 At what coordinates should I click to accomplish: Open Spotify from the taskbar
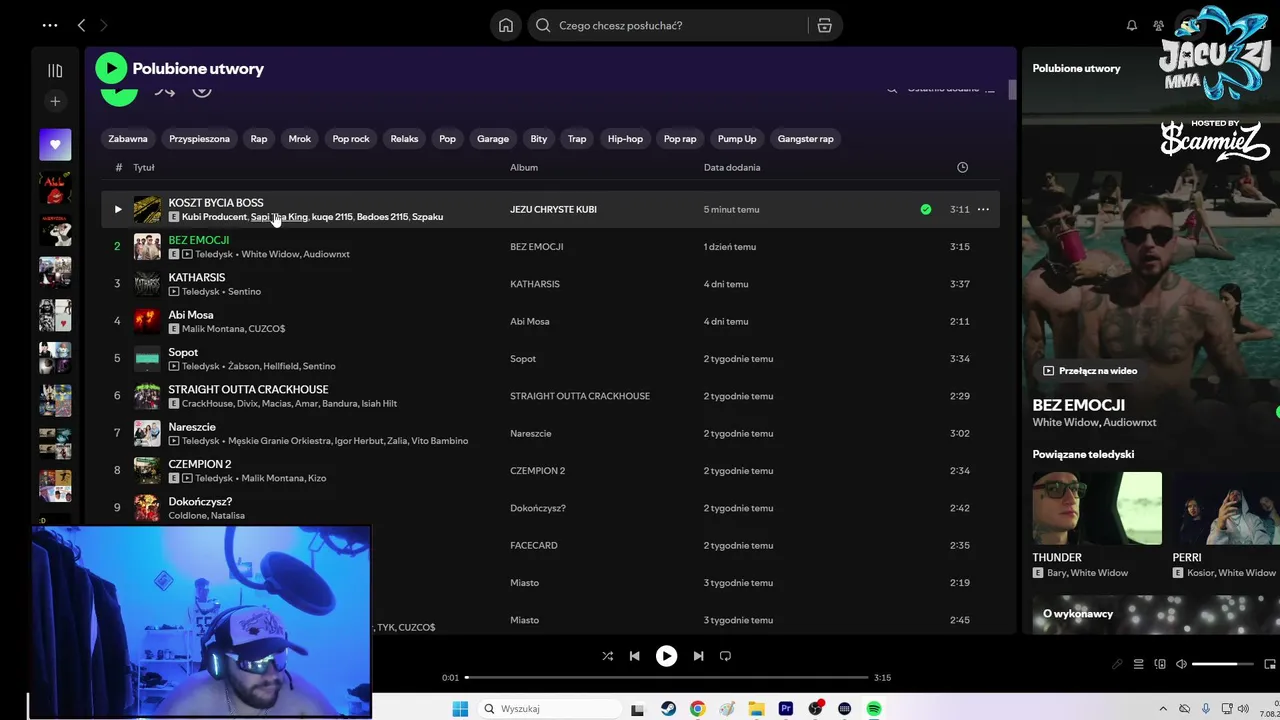[x=874, y=709]
